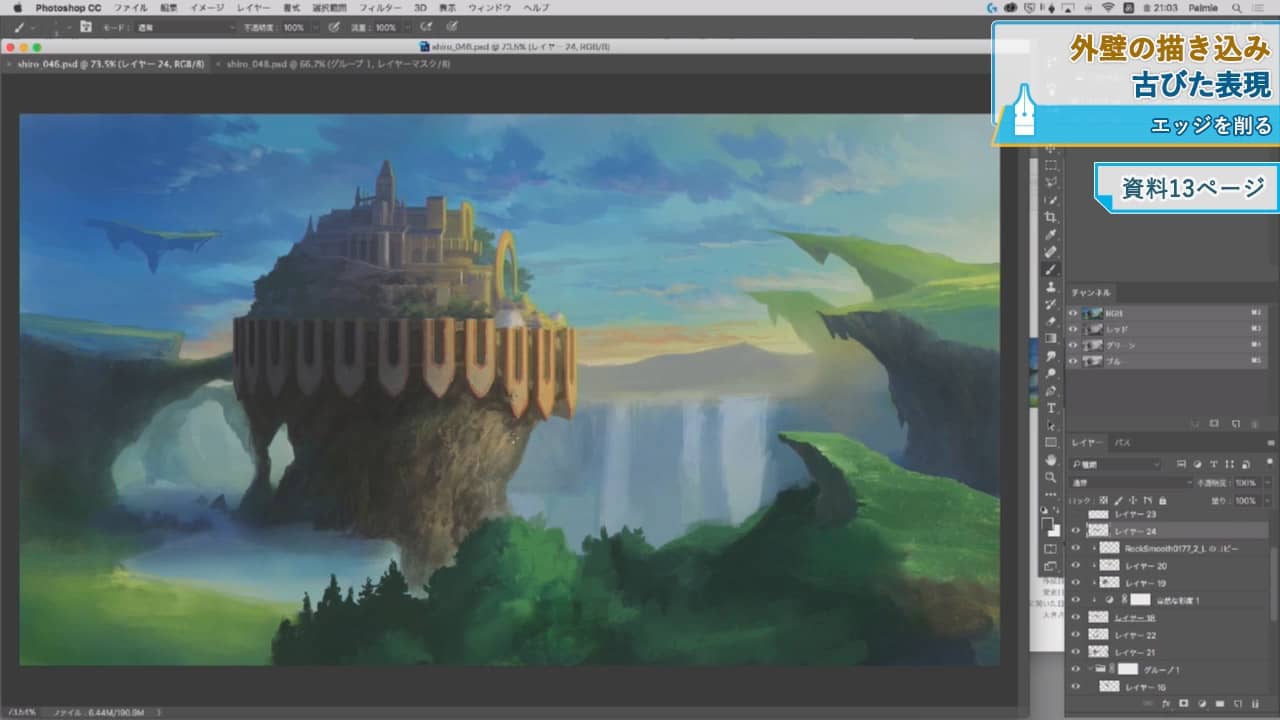
Task: Hide レイヤー 21 layer
Action: coord(1076,652)
